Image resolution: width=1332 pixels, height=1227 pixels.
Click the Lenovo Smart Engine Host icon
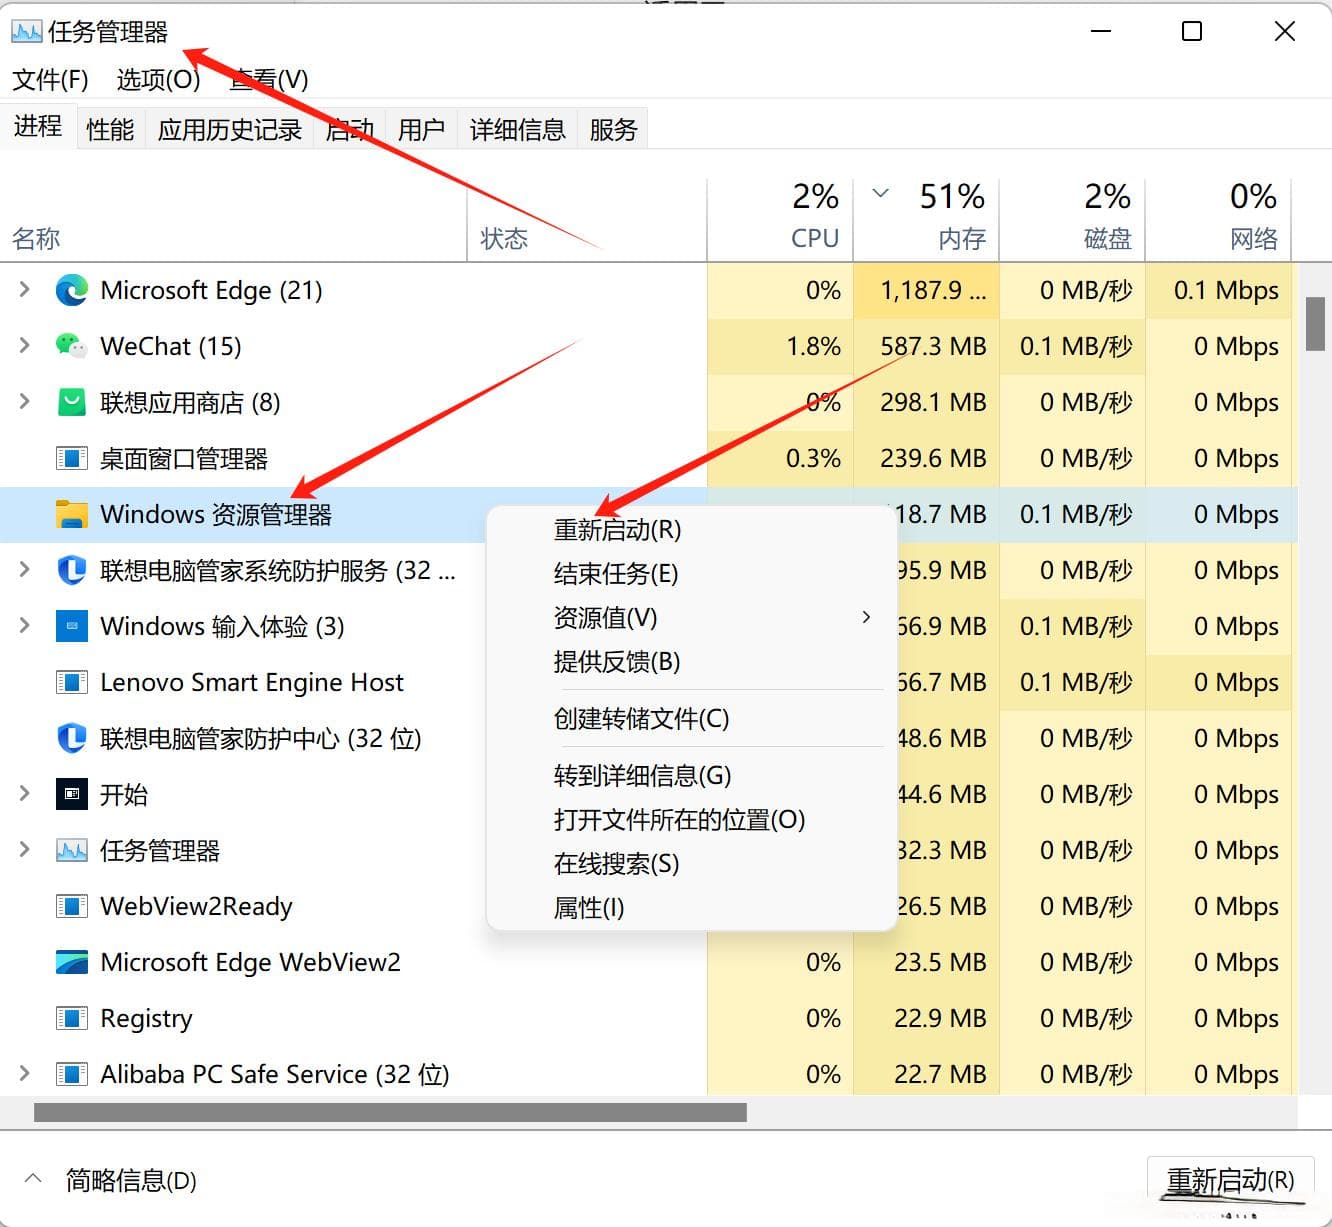(x=72, y=682)
